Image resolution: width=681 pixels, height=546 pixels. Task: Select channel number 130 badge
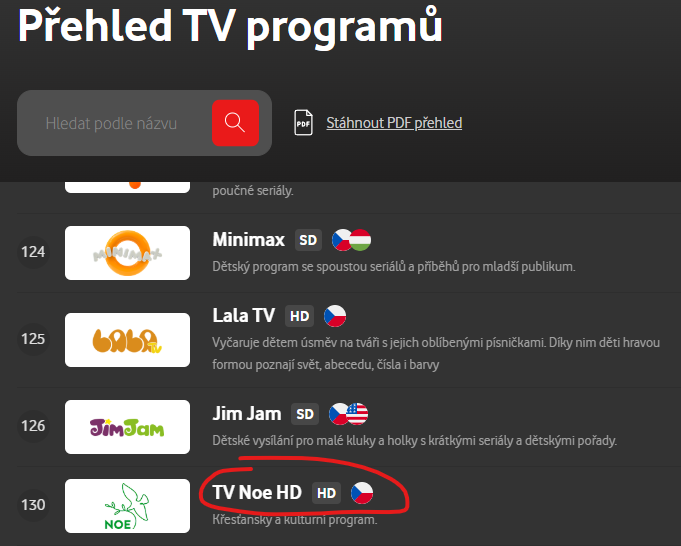pos(33,505)
